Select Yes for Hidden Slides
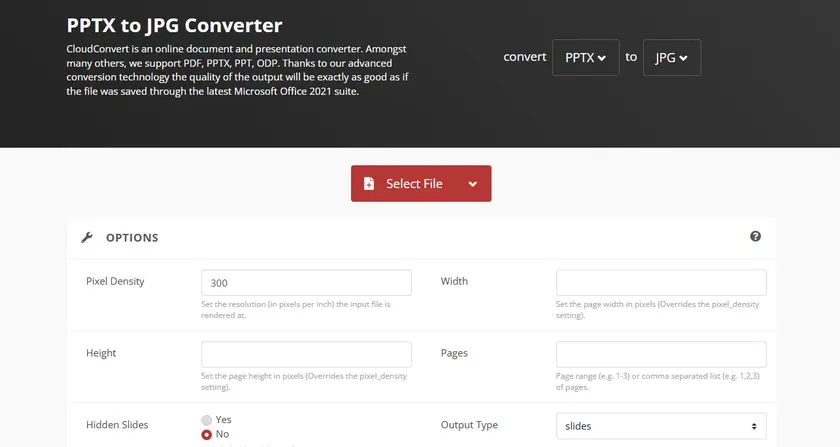The width and height of the screenshot is (840, 447). click(207, 420)
